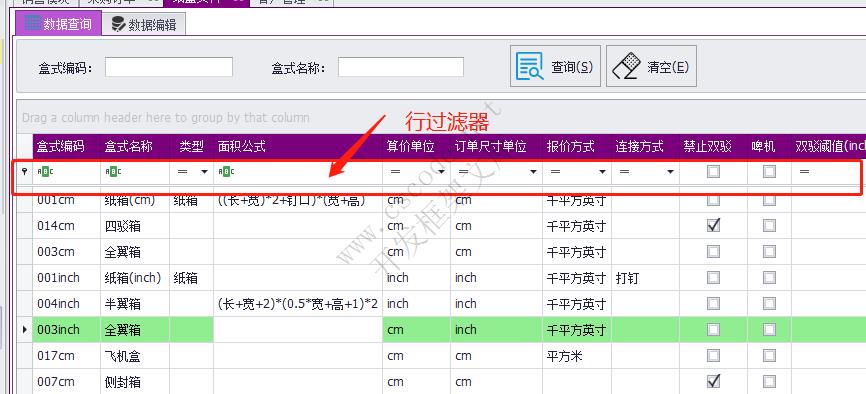Viewport: 866px width, 394px height.
Task: Click 千平方英寸 cell in 014cm row
Action: coord(577,225)
